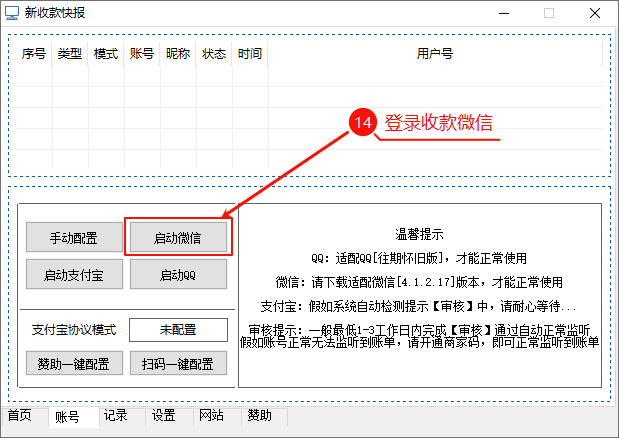Click the 手动配置 button
This screenshot has width=619, height=438.
coord(74,238)
